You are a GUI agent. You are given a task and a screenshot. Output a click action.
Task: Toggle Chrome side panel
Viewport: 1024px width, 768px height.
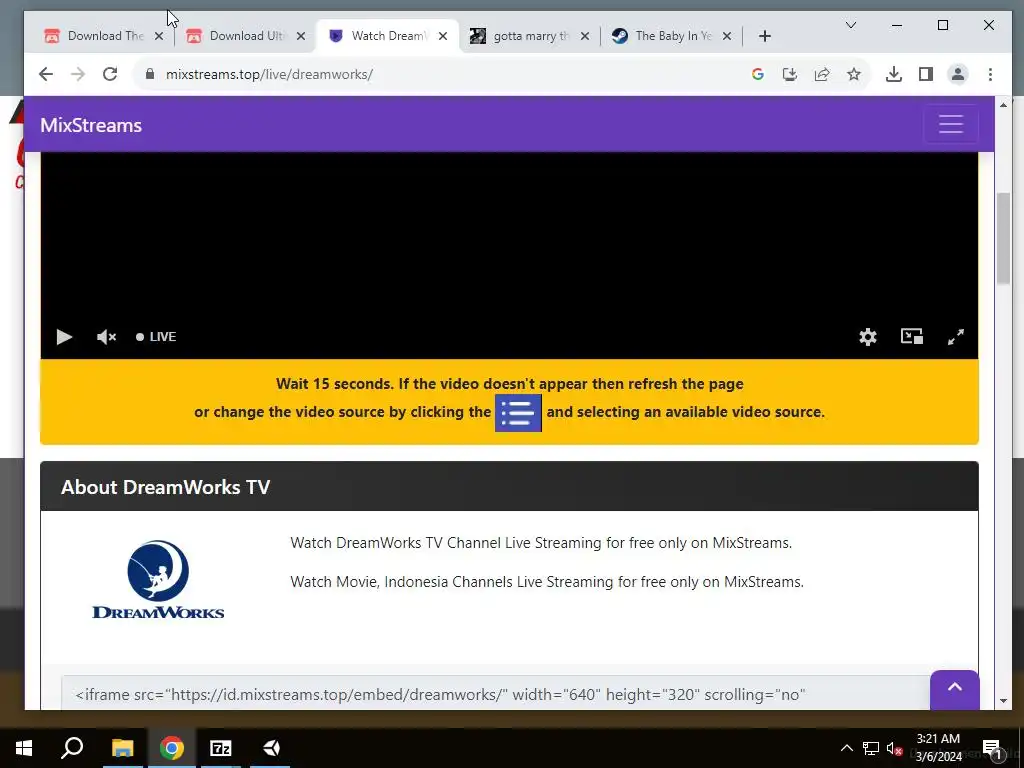click(x=925, y=74)
